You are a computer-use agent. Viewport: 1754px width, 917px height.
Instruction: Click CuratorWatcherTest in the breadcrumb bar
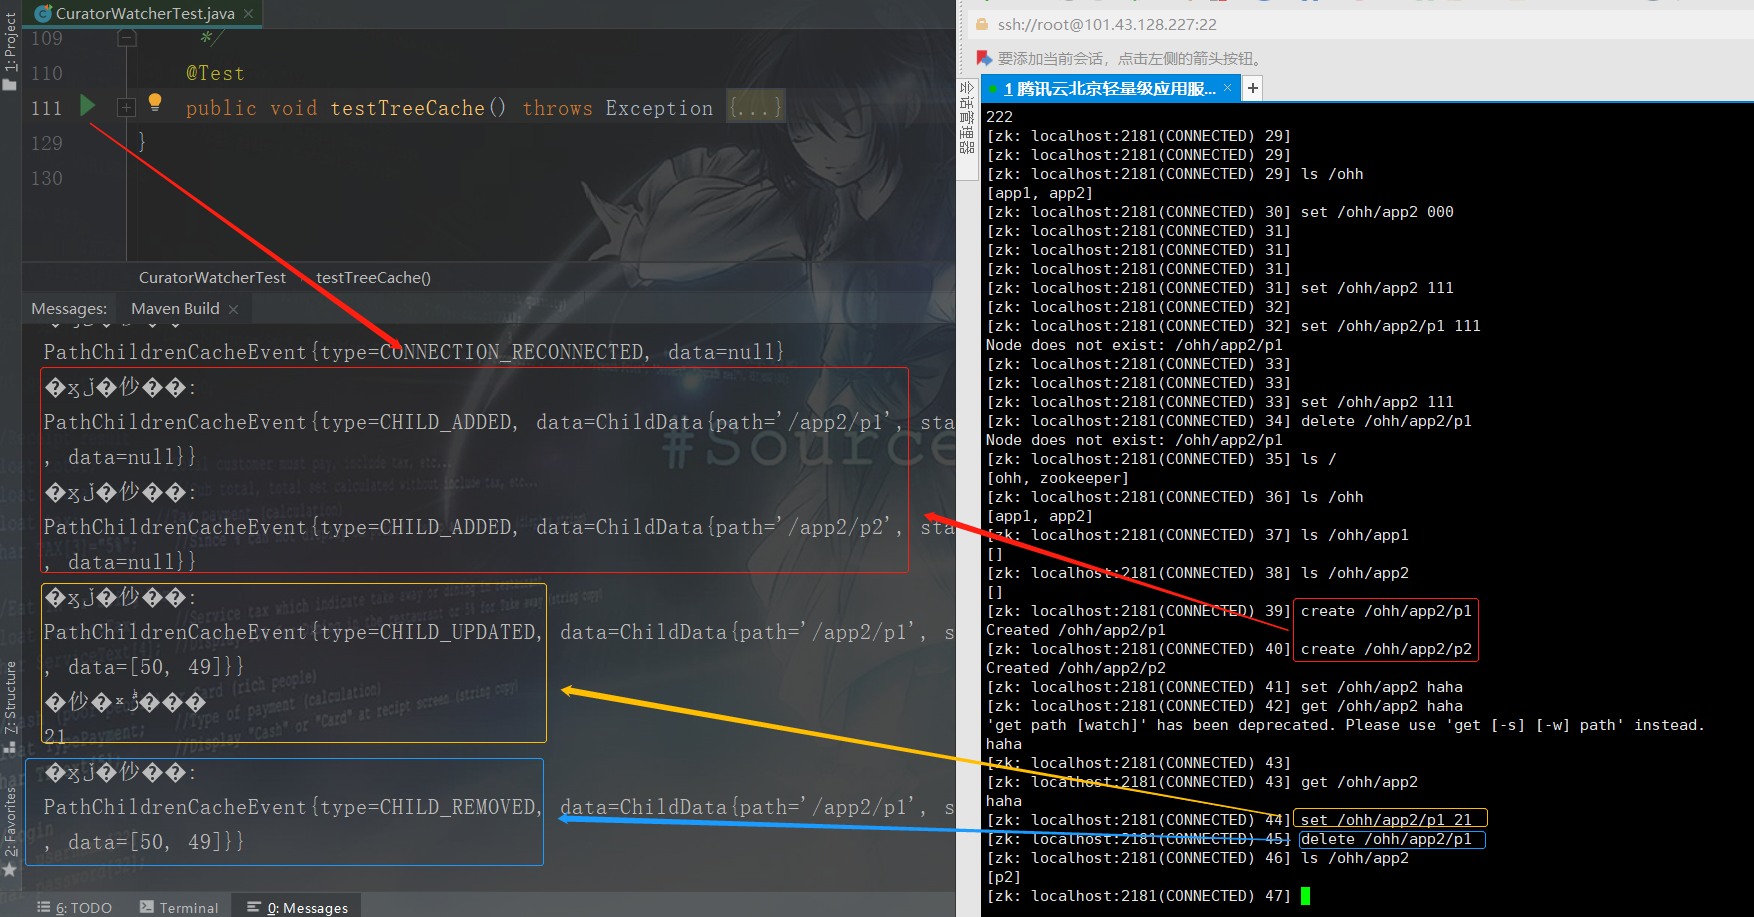click(212, 278)
